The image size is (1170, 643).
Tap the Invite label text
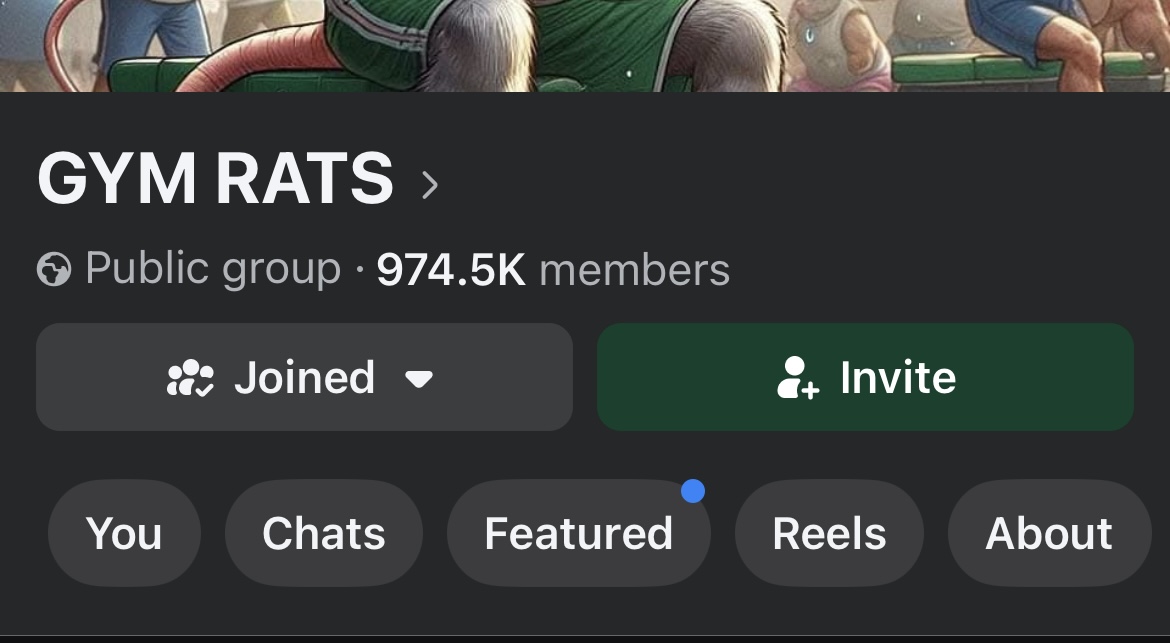click(898, 377)
